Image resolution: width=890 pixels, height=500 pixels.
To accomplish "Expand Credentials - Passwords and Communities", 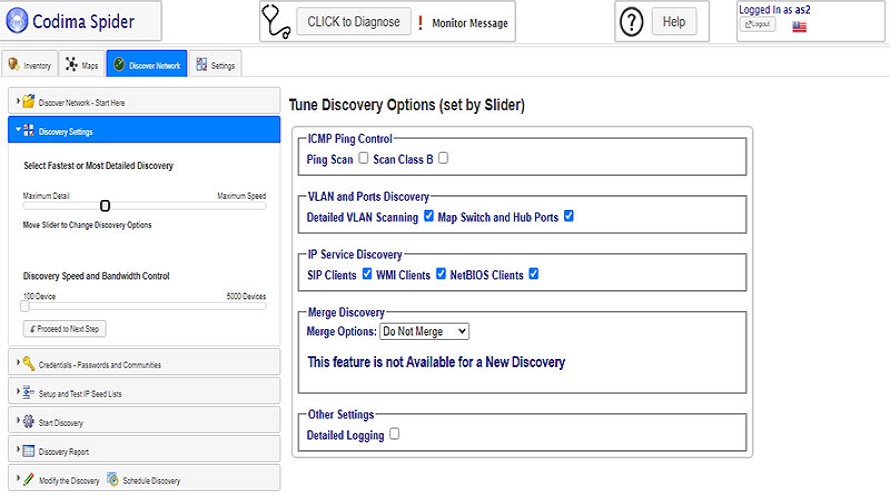I will (144, 363).
